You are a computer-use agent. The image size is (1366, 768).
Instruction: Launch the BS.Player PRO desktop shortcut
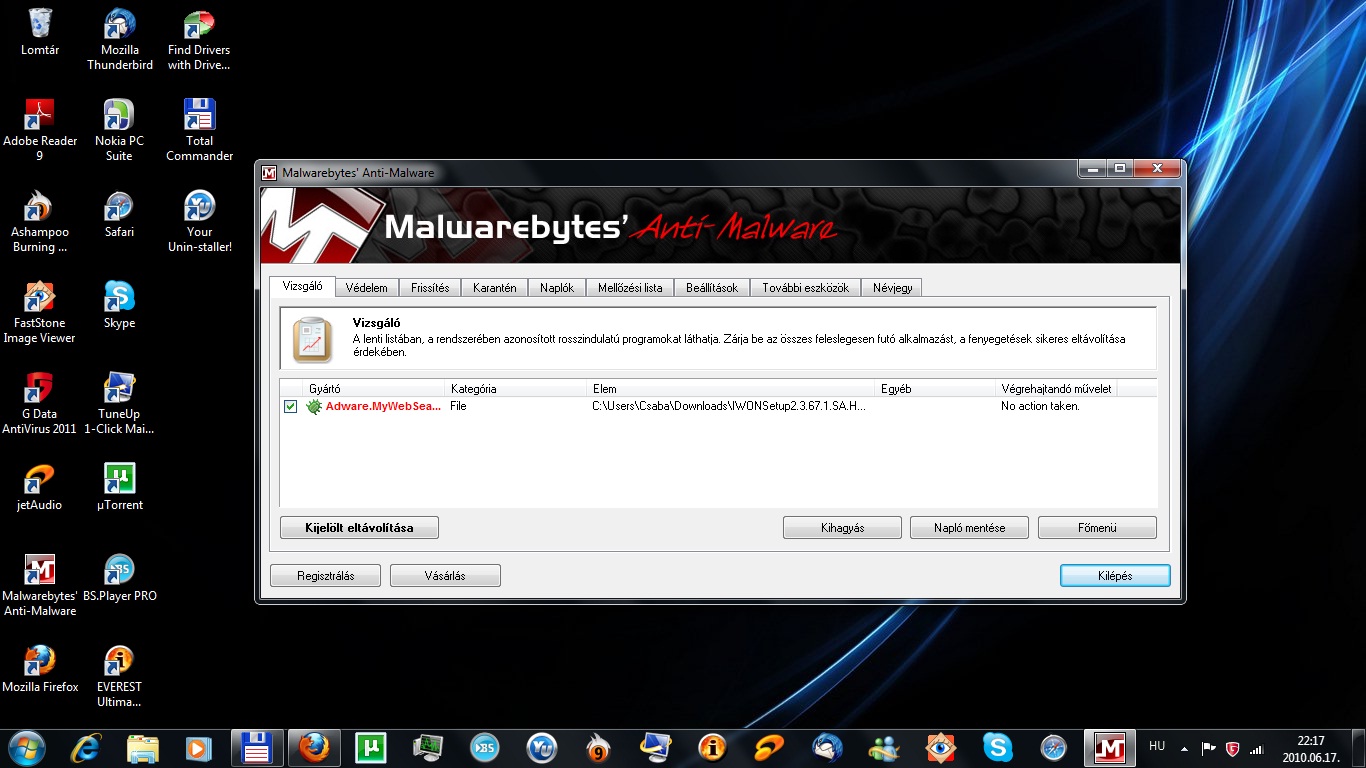pos(120,578)
